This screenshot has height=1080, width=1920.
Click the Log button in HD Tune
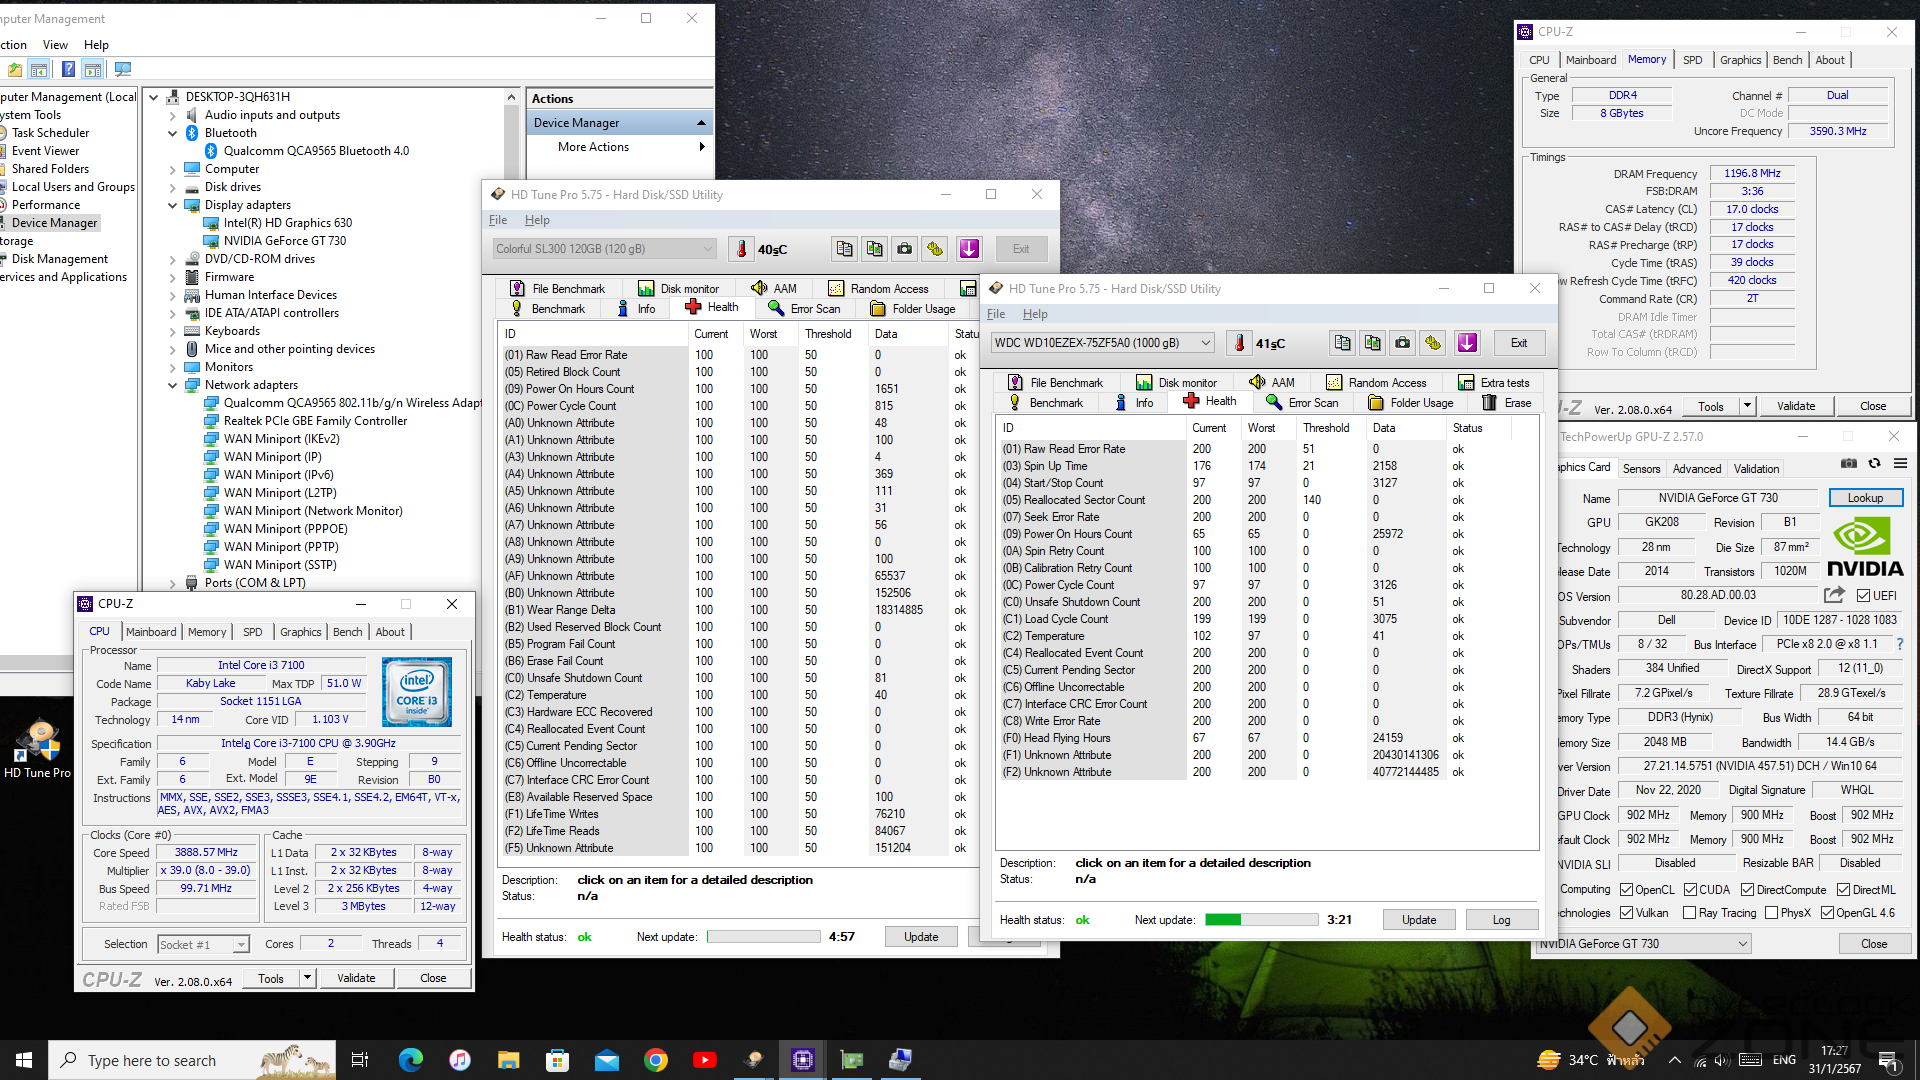click(1501, 920)
